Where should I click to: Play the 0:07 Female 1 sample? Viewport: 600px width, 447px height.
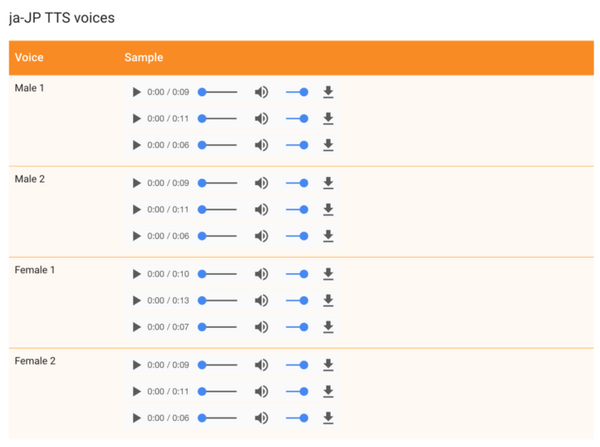pos(137,327)
